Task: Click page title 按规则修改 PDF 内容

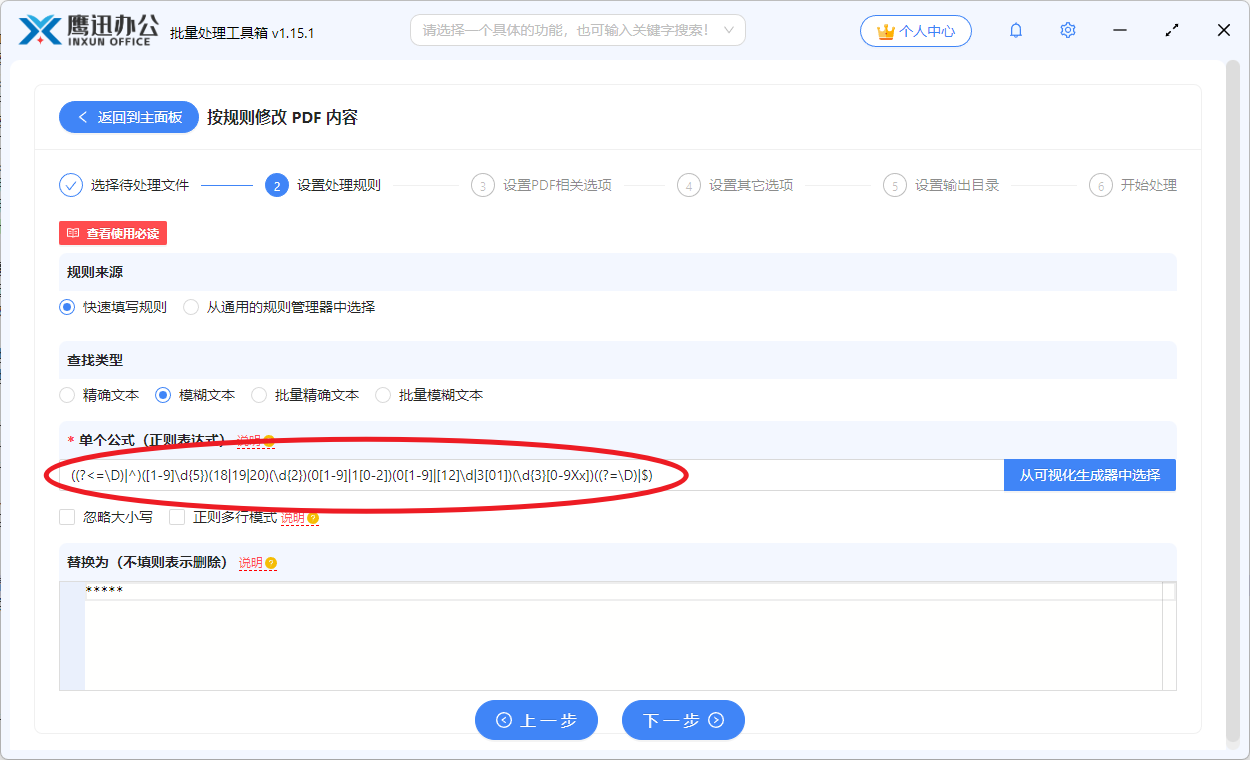Action: (282, 117)
